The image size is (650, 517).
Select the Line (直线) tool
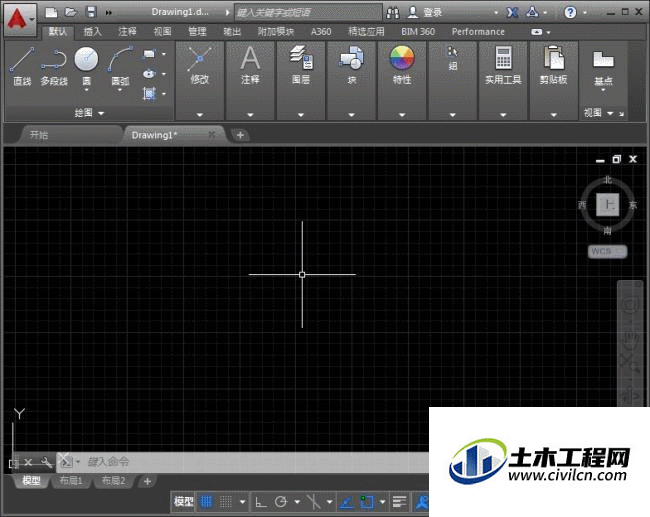(x=22, y=66)
